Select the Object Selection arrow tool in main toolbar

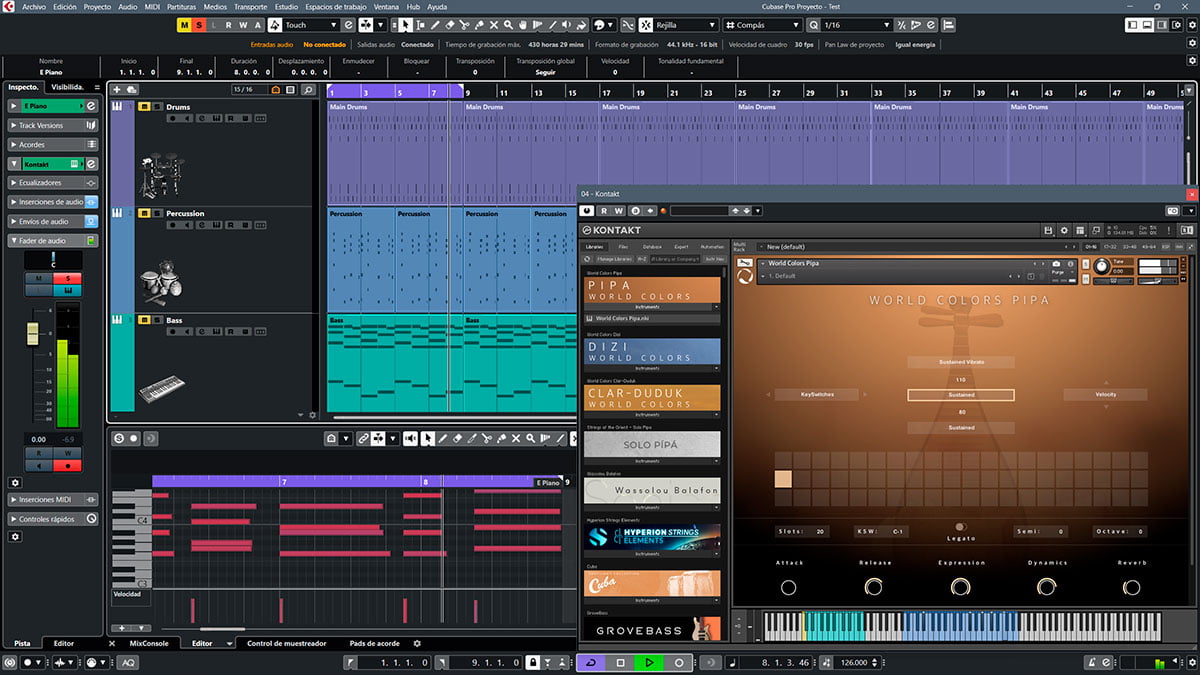tap(406, 25)
